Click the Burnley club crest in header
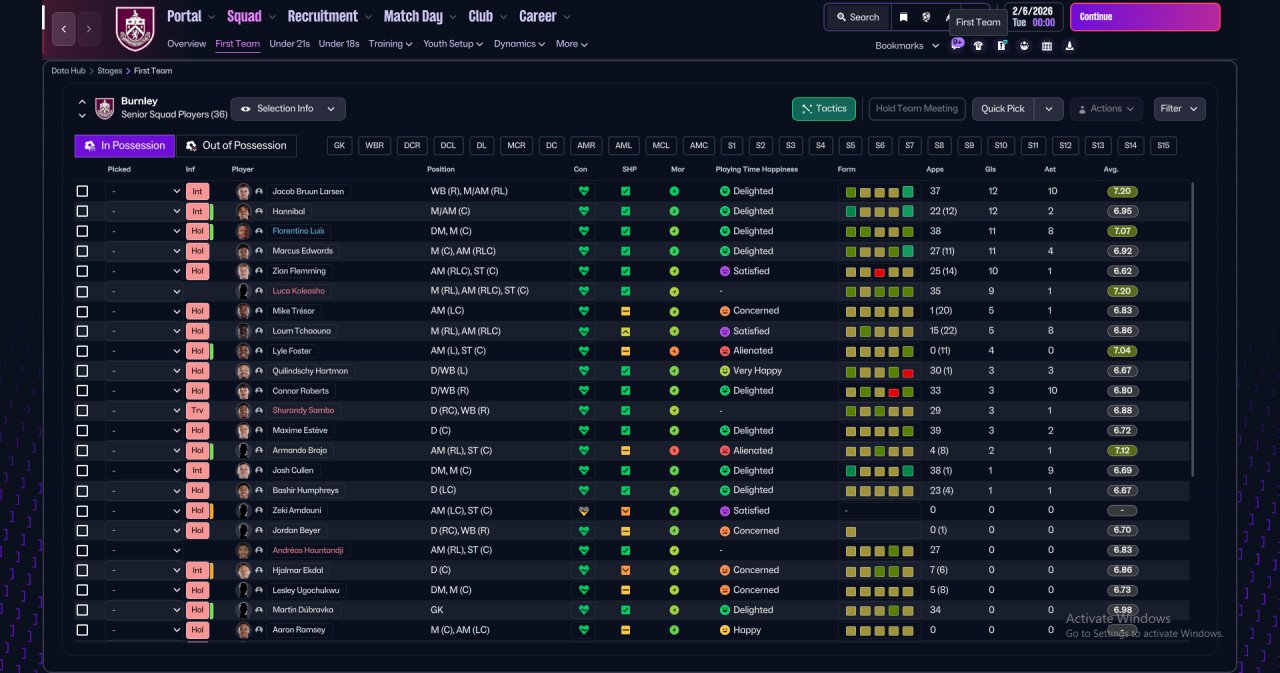 pyautogui.click(x=135, y=28)
